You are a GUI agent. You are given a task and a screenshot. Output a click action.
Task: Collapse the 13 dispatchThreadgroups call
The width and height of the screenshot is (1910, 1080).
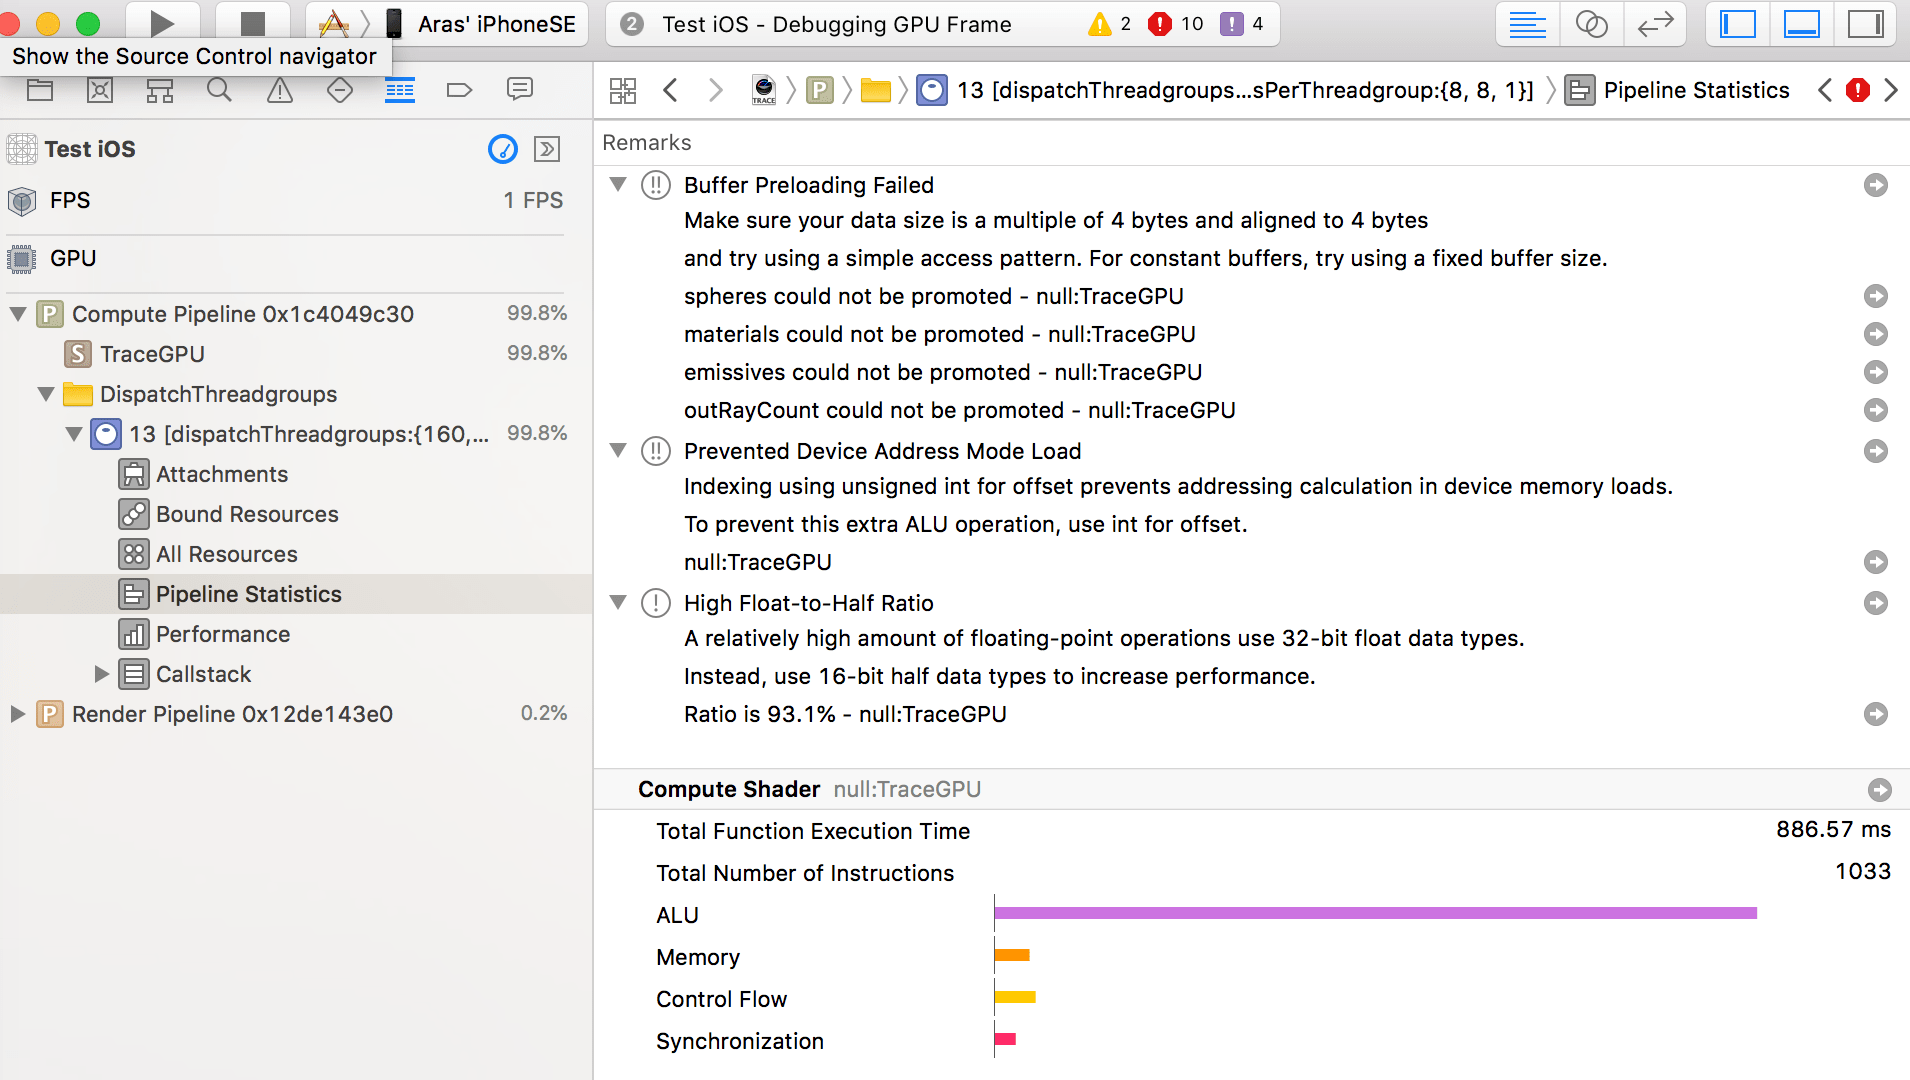[x=74, y=434]
